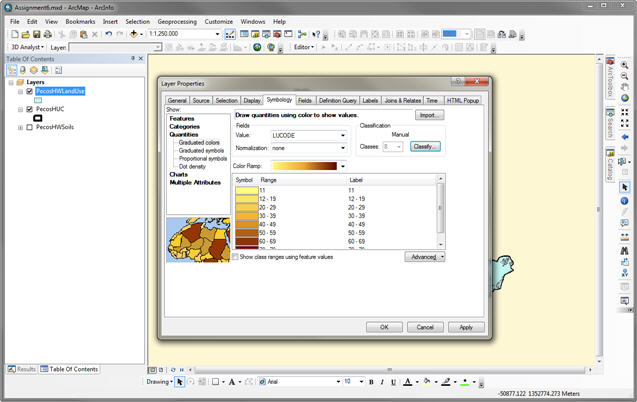The height and width of the screenshot is (402, 637).
Task: Click the What's This help icon
Action: (x=316, y=35)
